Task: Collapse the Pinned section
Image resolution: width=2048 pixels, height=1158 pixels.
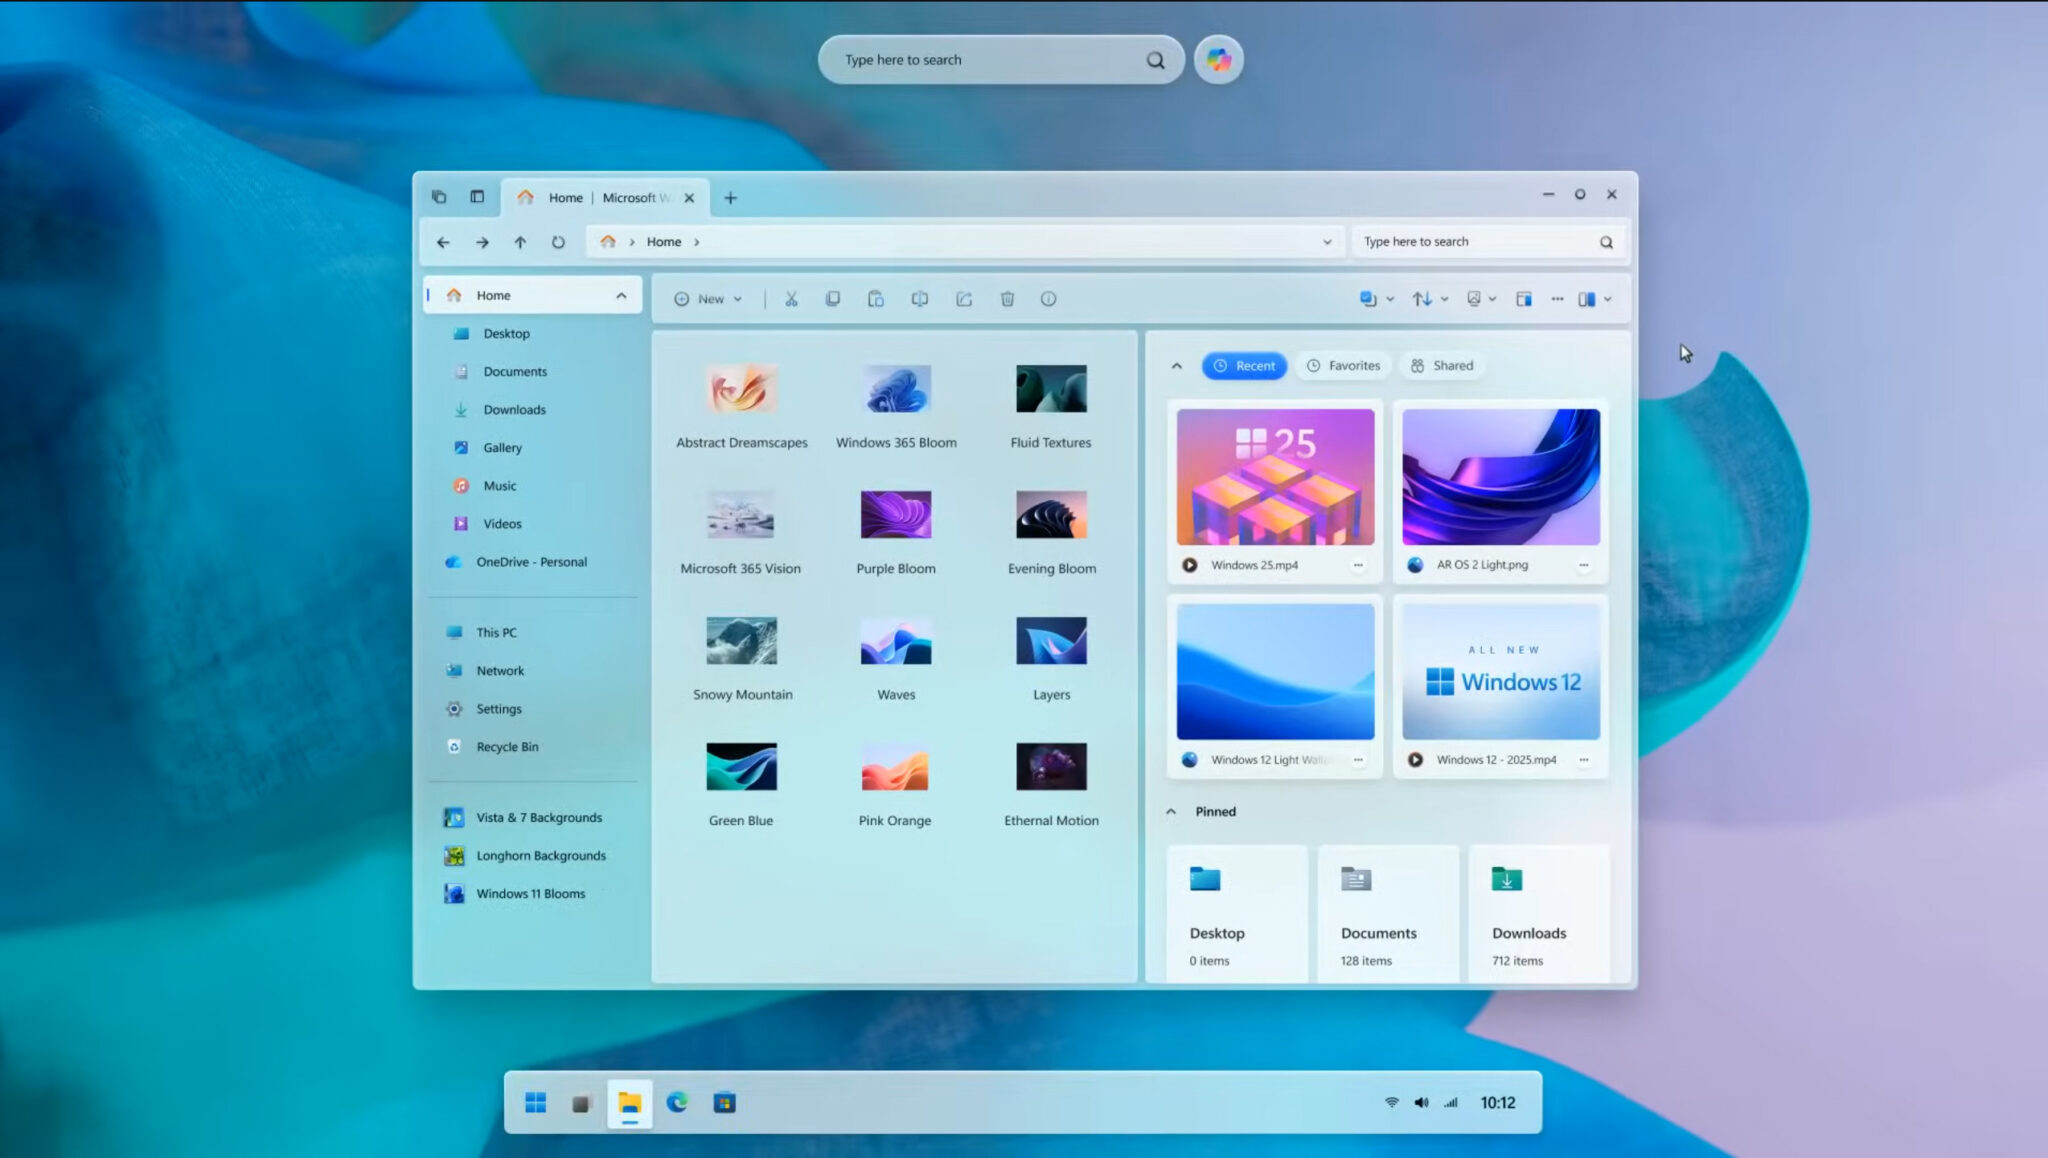Action: point(1171,811)
